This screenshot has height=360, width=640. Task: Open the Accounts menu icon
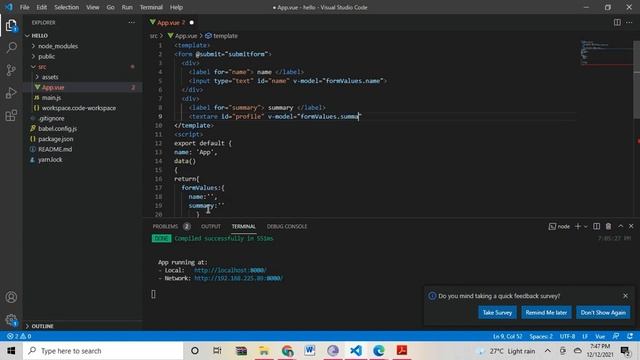(x=11, y=297)
